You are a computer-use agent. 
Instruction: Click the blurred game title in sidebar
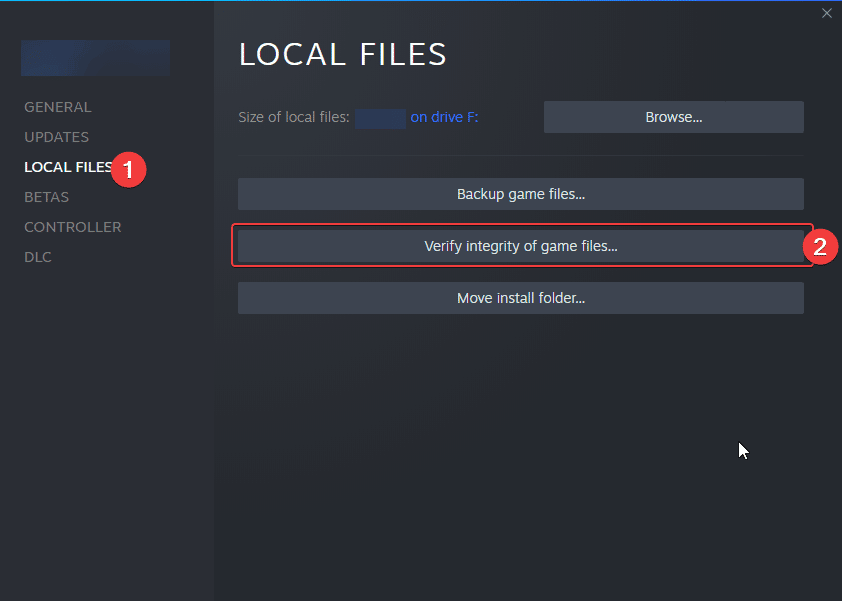click(95, 58)
